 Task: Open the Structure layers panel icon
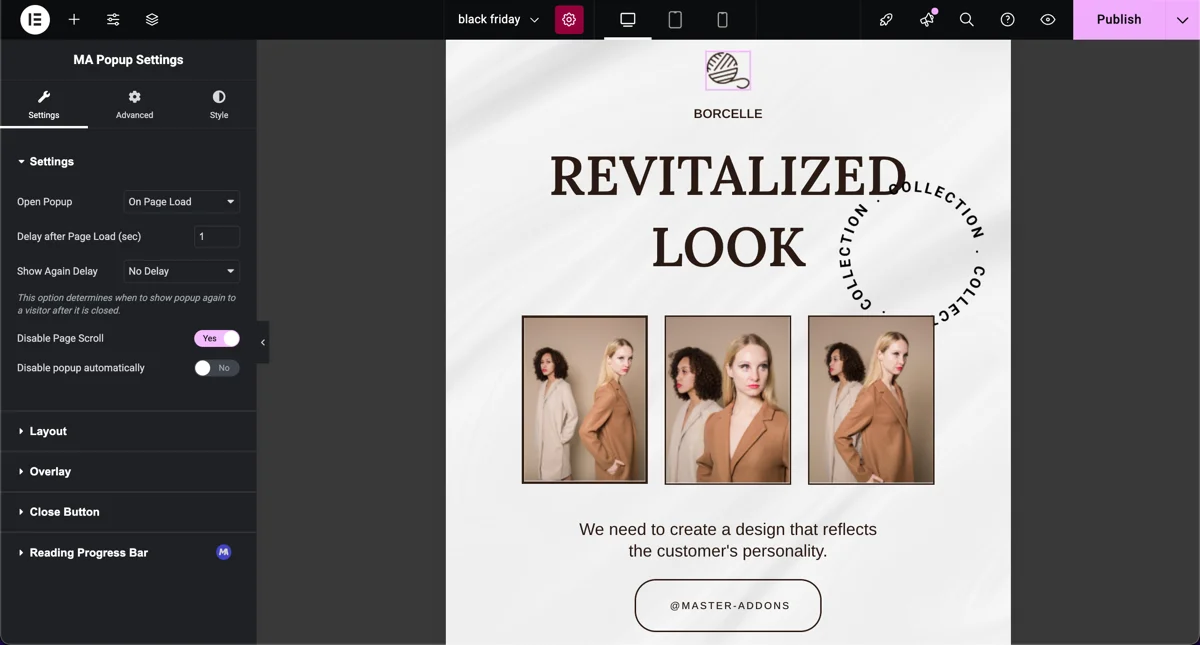(x=152, y=19)
